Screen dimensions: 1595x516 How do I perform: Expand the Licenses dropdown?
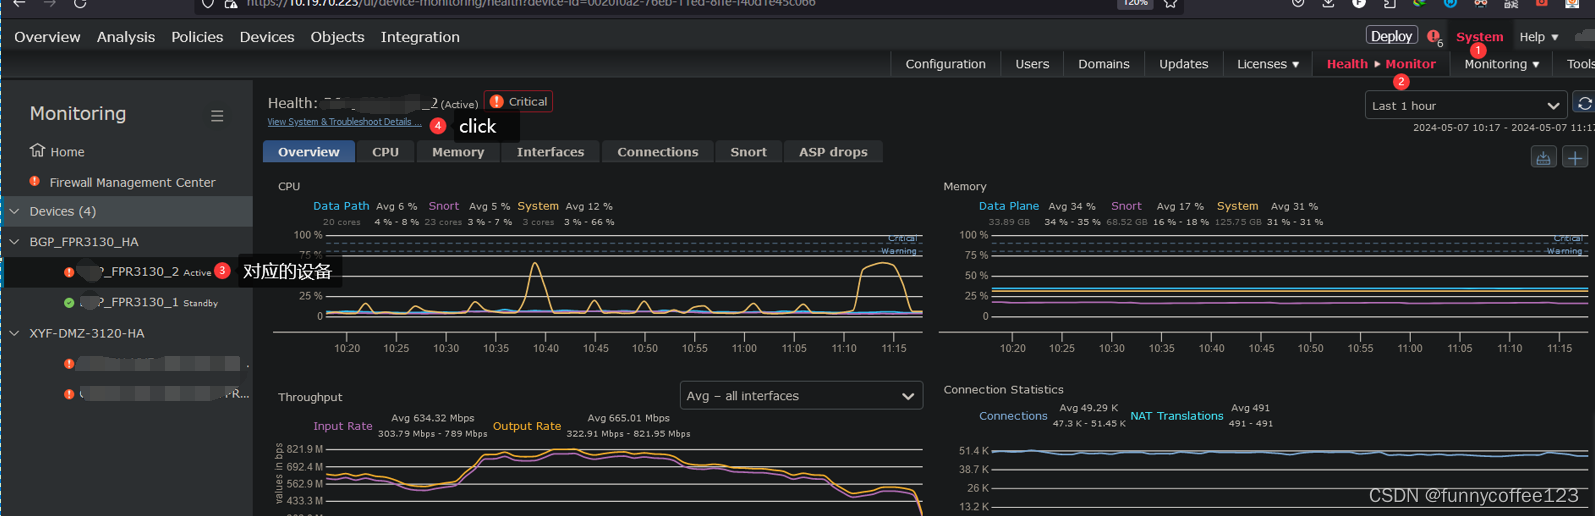tap(1268, 64)
